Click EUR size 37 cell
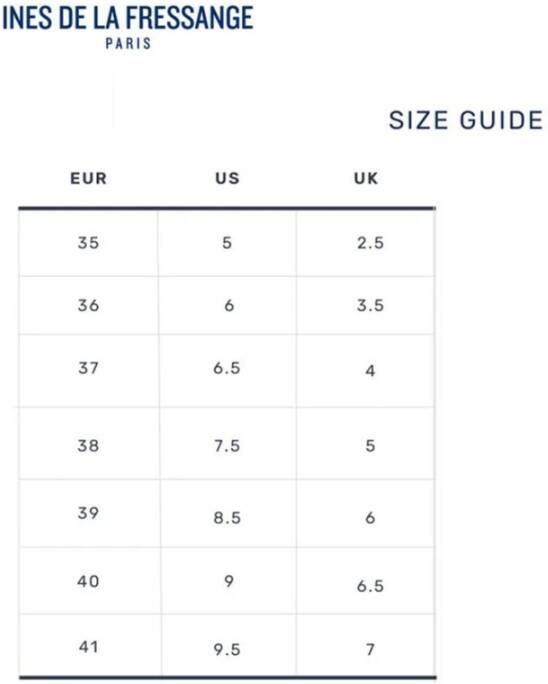548x684 pixels. click(x=89, y=370)
